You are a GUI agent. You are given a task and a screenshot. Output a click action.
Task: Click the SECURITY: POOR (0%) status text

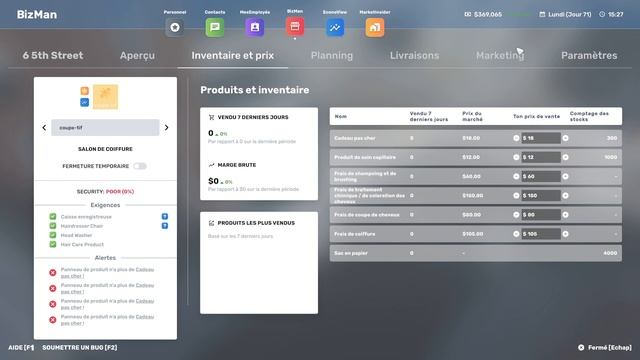105,191
